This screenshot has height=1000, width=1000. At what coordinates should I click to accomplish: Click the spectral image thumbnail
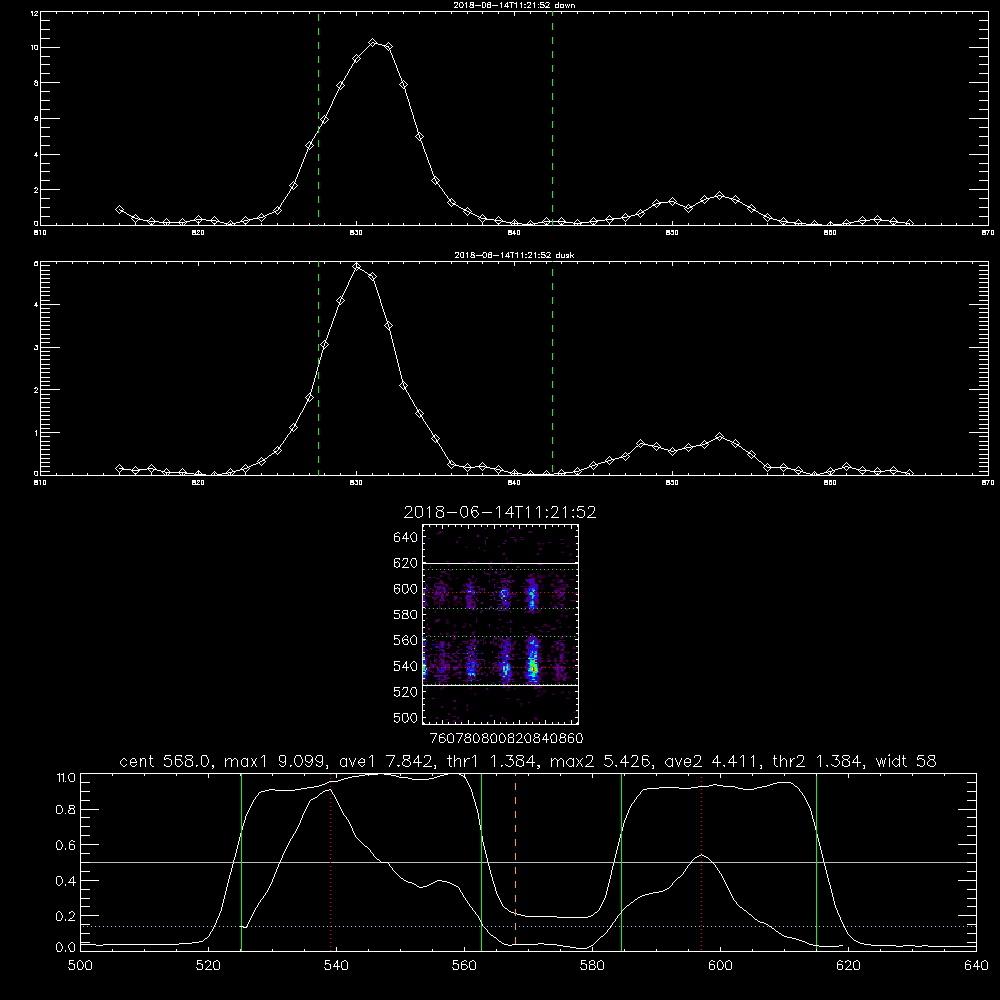pos(501,624)
